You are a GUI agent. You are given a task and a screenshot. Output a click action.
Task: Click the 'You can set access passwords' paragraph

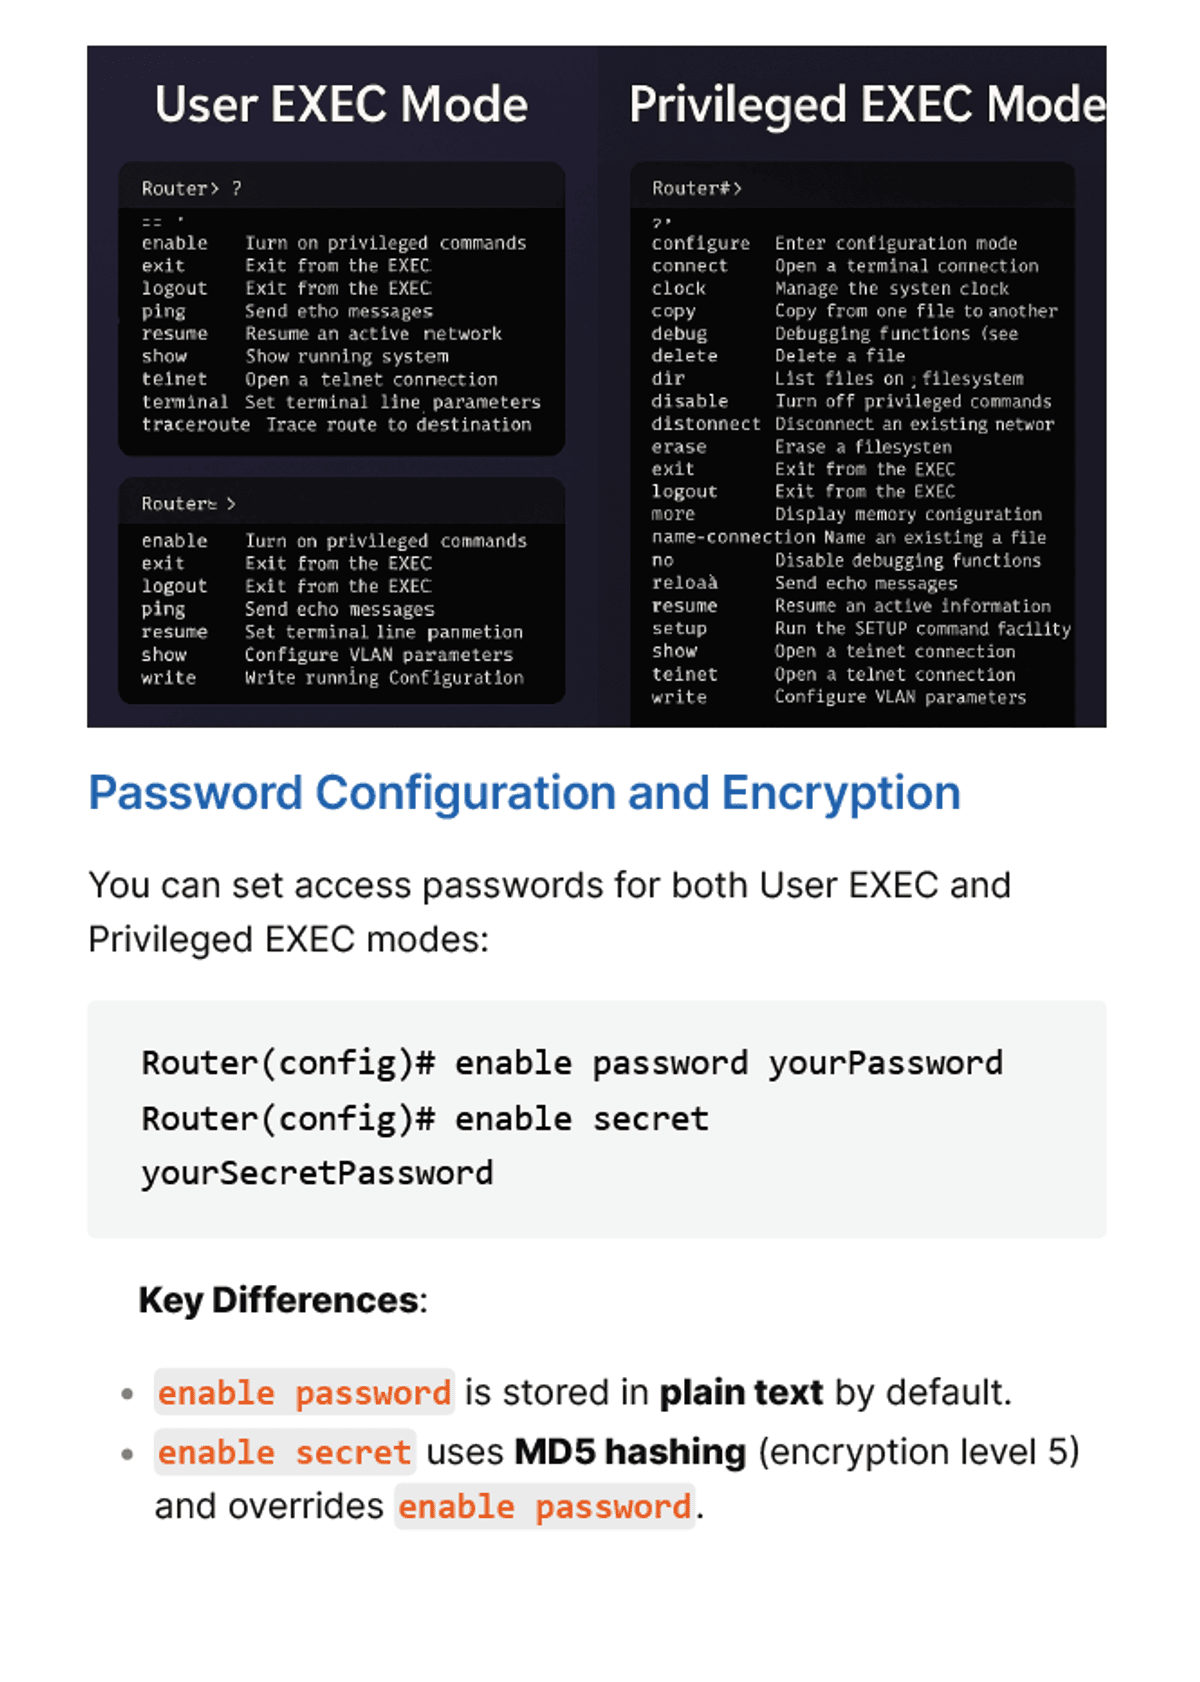(550, 912)
